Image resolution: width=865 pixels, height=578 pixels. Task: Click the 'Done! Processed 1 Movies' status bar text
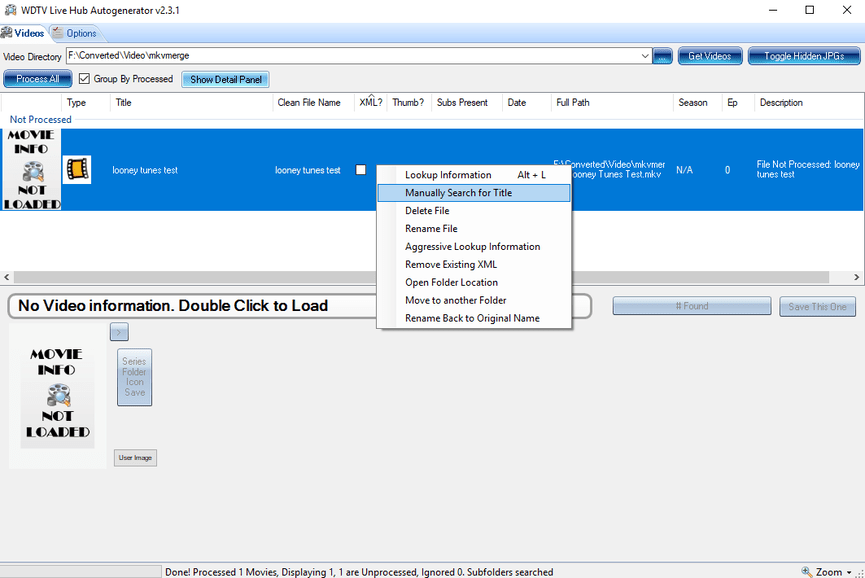tap(359, 572)
